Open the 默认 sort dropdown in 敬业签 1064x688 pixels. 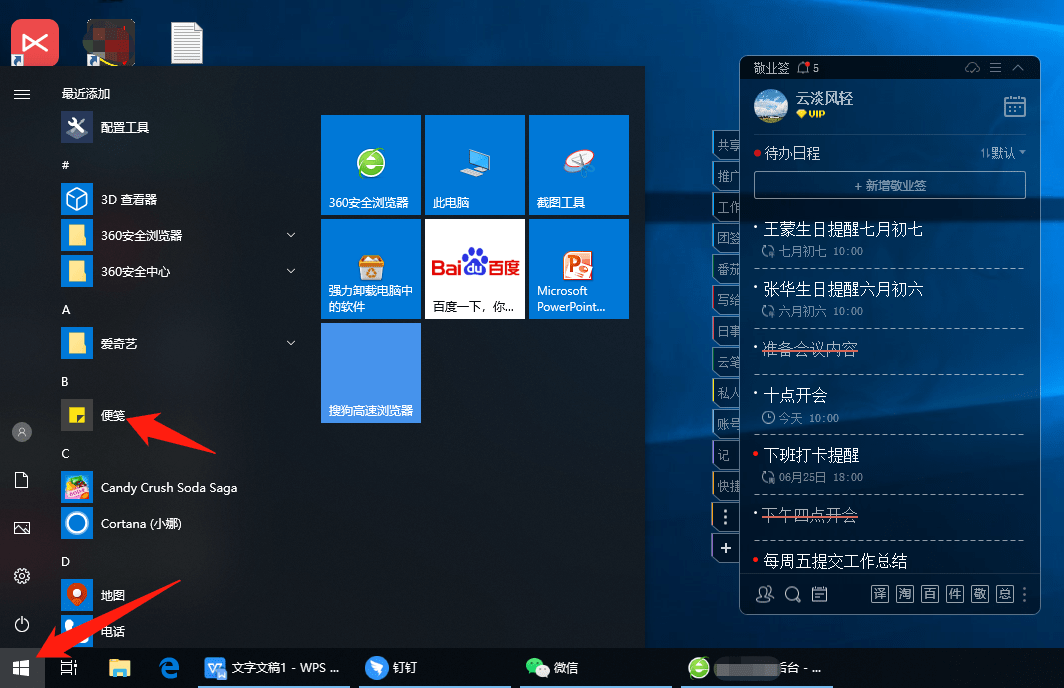1003,153
